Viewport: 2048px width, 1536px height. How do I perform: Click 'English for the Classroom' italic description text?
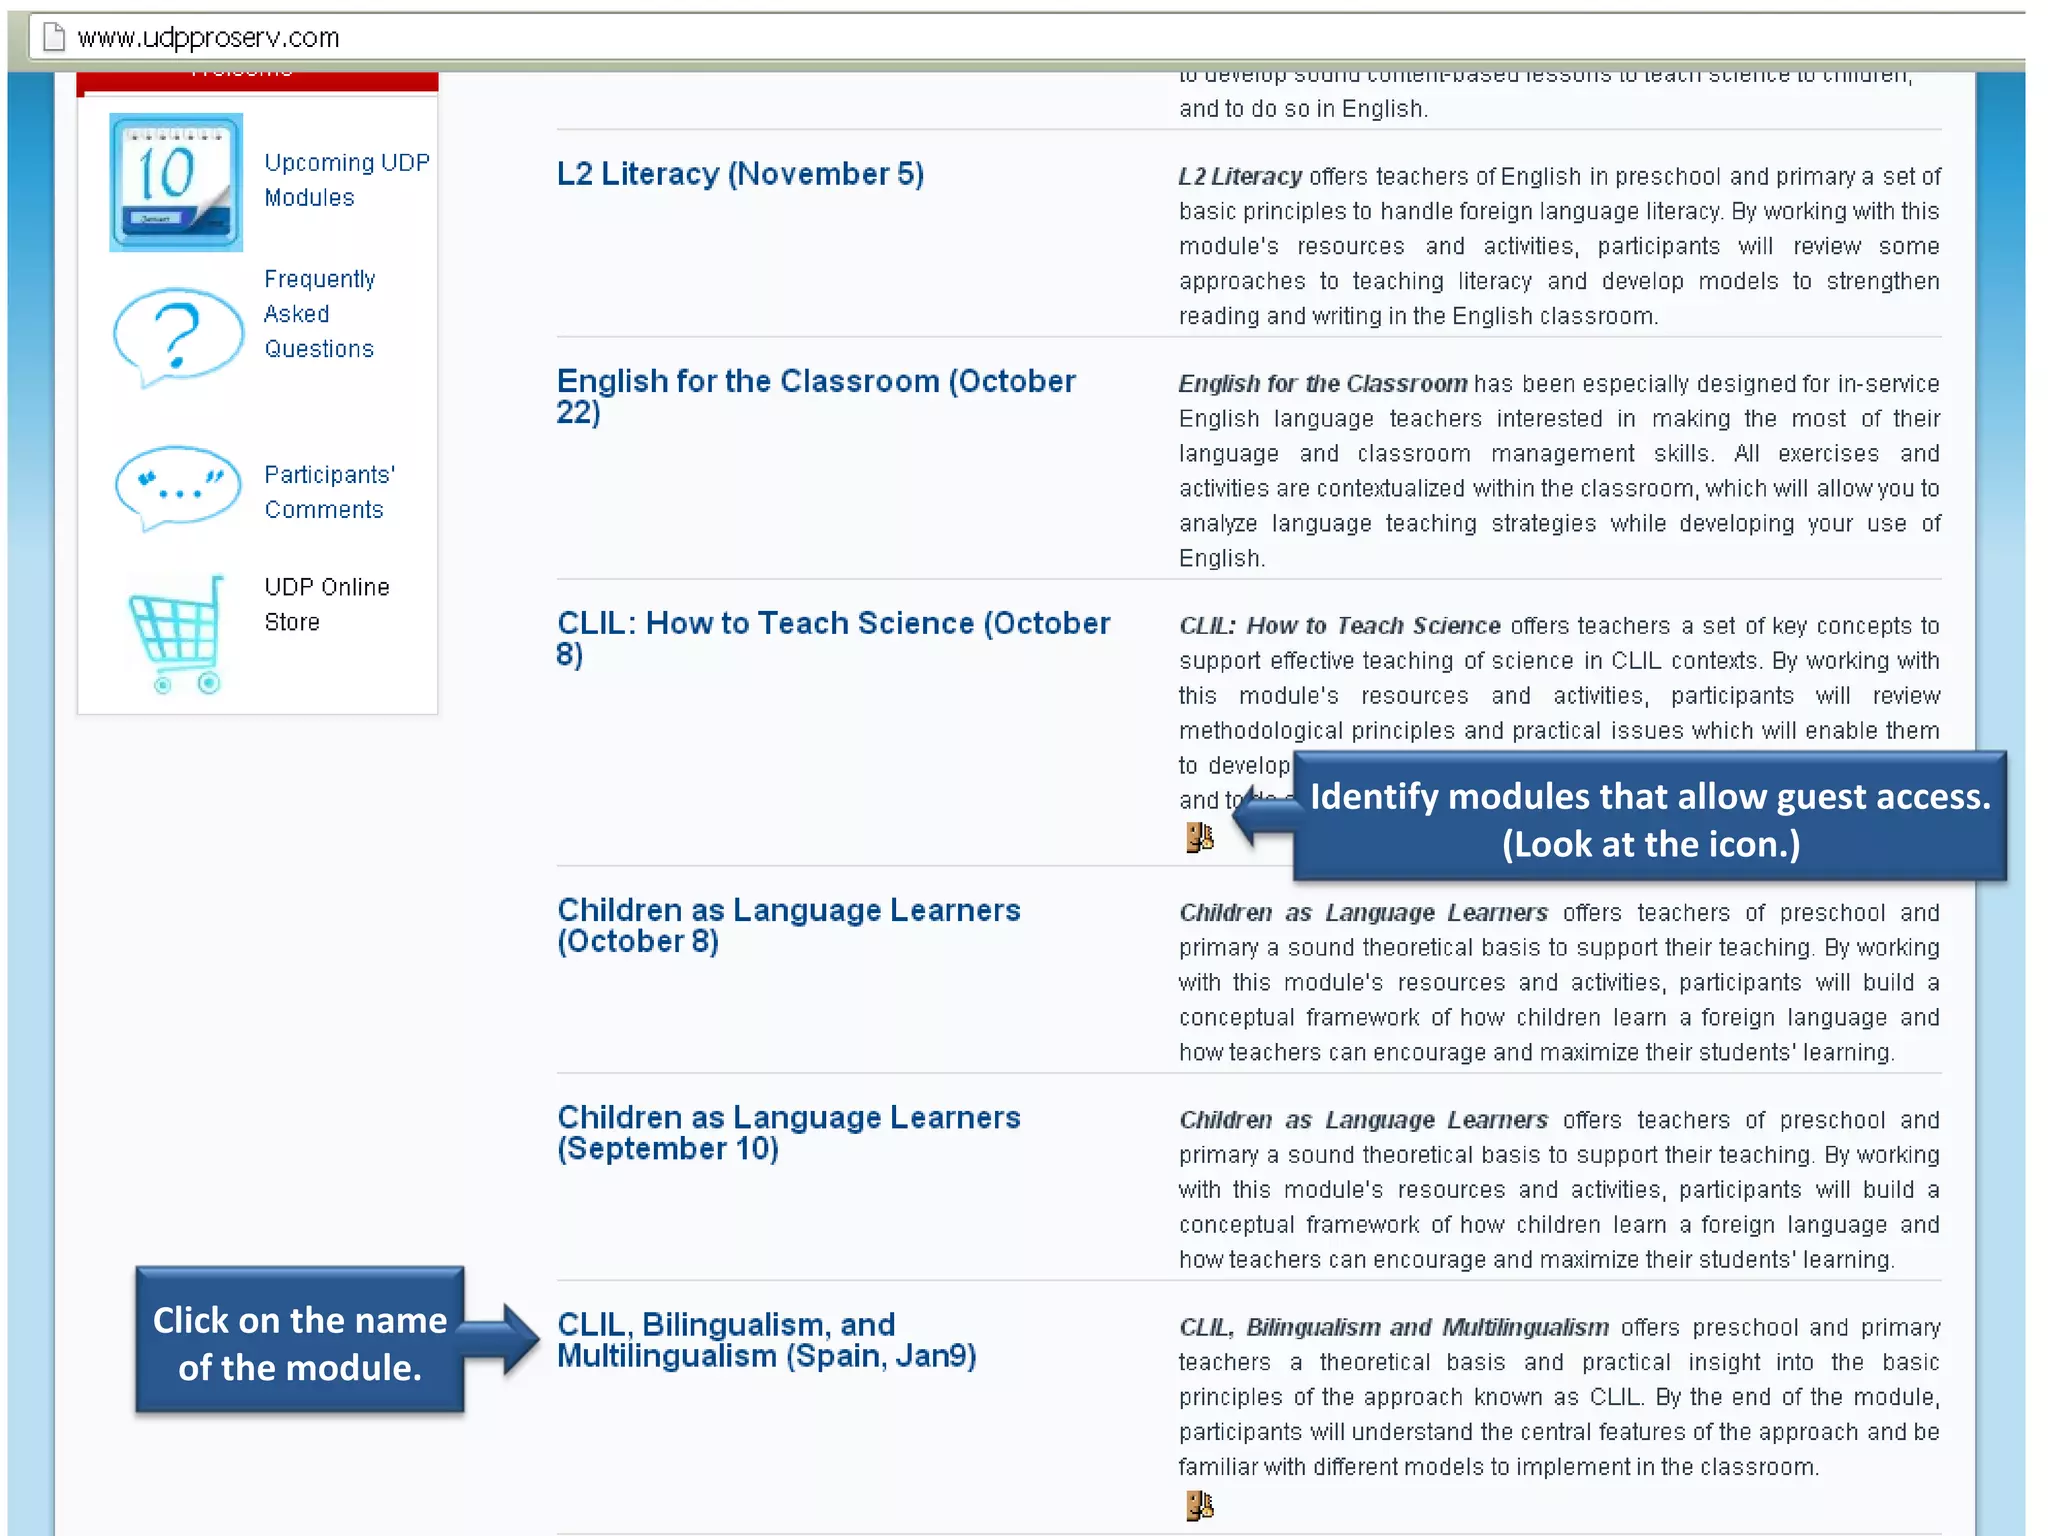click(x=1322, y=384)
